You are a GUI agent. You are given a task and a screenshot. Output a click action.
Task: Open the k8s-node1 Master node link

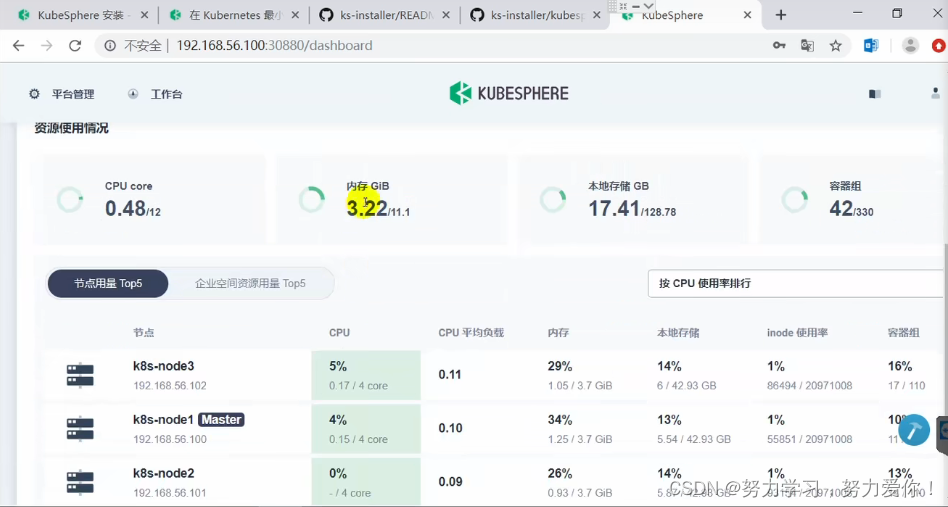coord(163,419)
